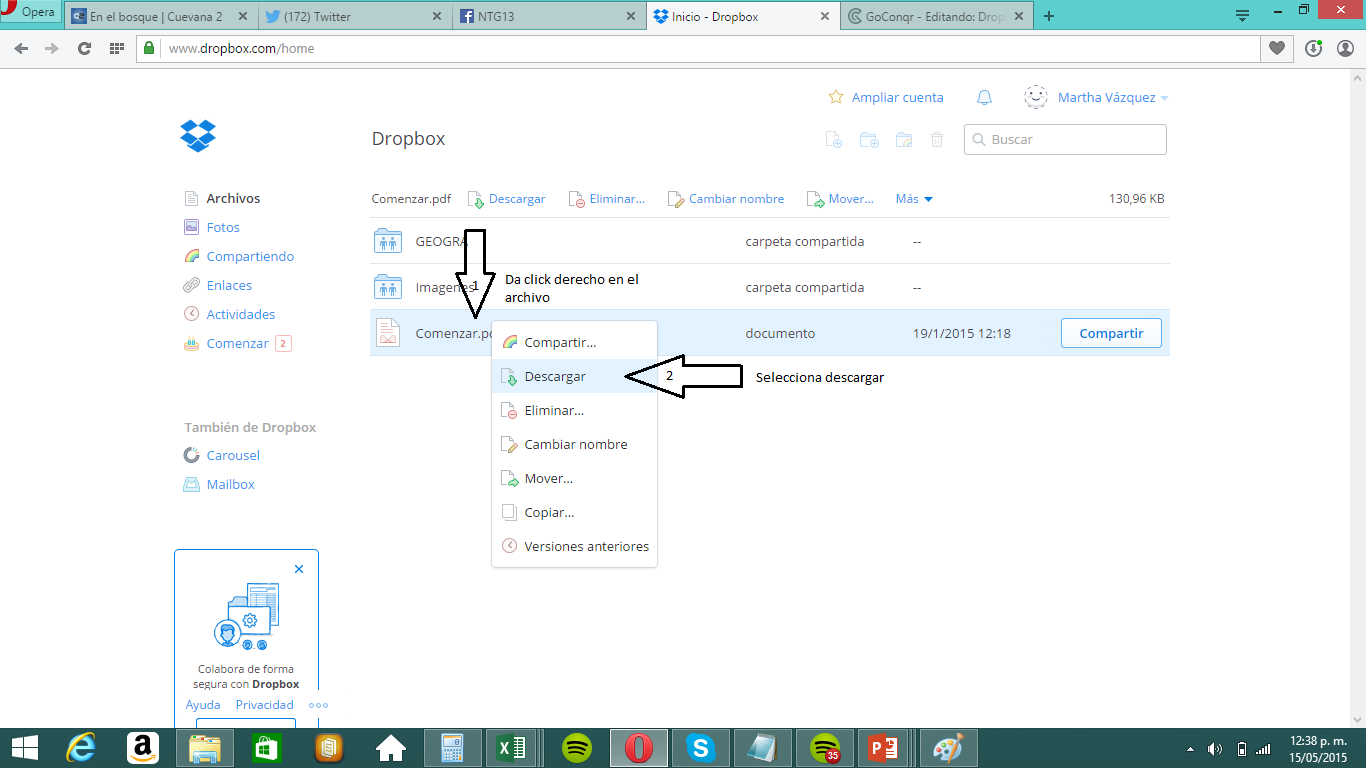The height and width of the screenshot is (768, 1366).
Task: Click the Dropbox logo icon
Action: [198, 135]
